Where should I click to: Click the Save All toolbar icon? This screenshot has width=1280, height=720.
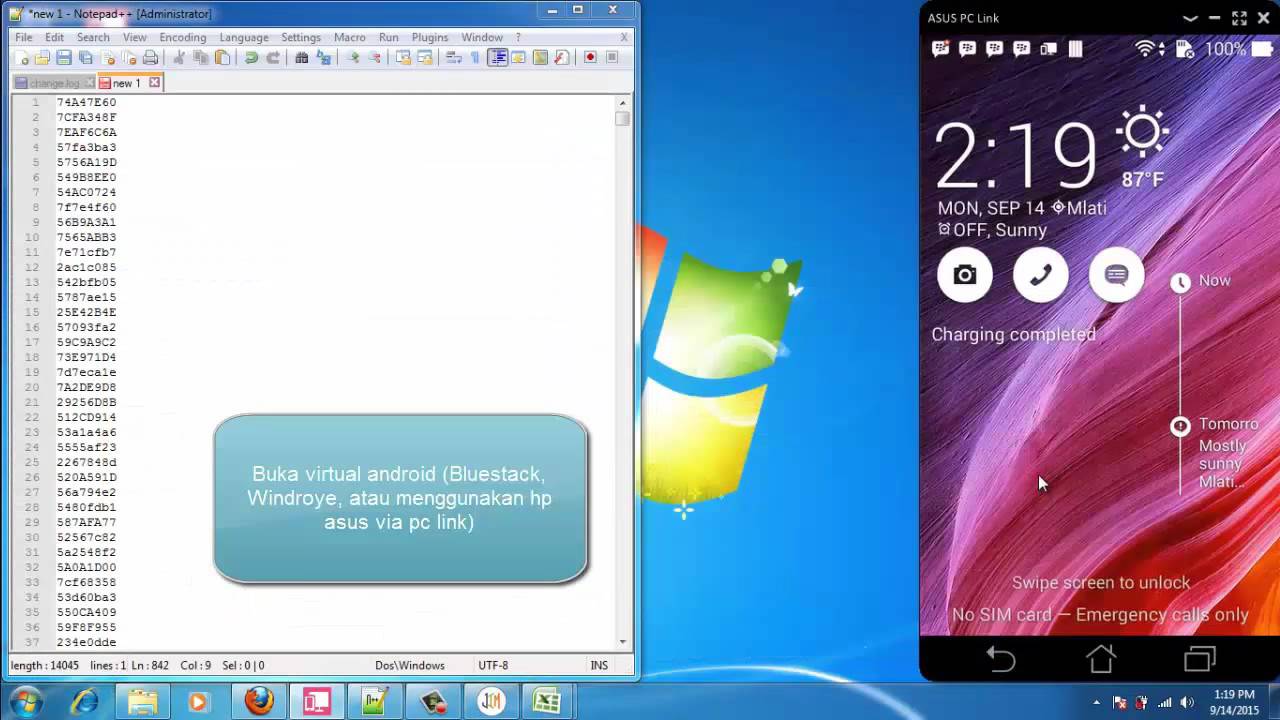pyautogui.click(x=85, y=57)
